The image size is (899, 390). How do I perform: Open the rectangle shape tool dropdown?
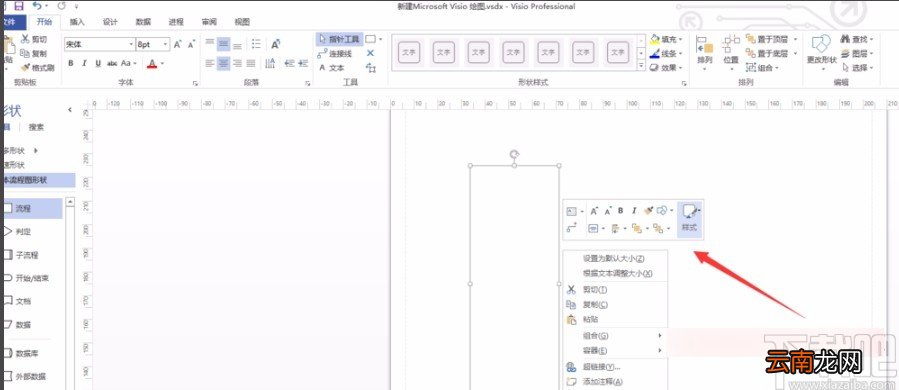380,40
